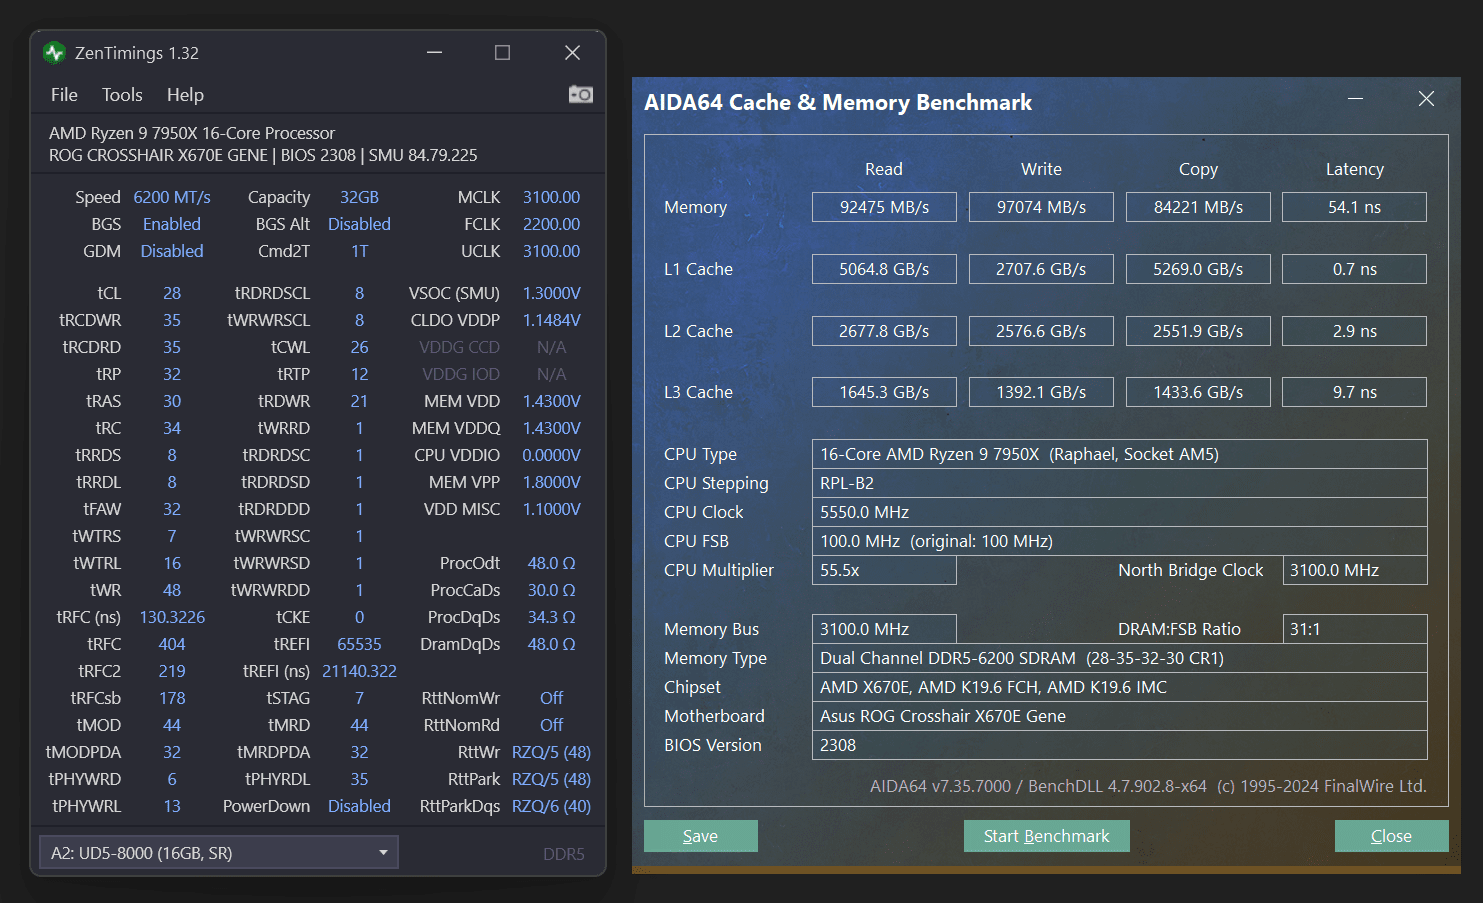Click the AIDA64 version copyright text

(1148, 786)
